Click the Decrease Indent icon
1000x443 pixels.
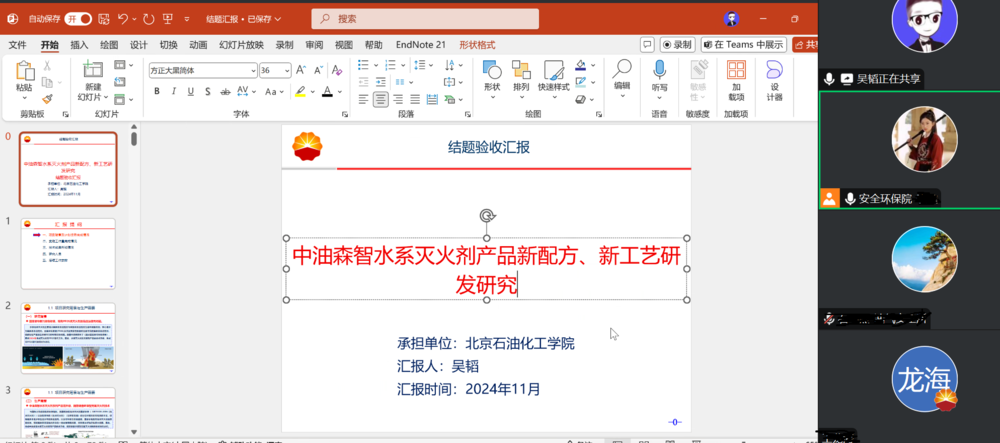(x=364, y=82)
